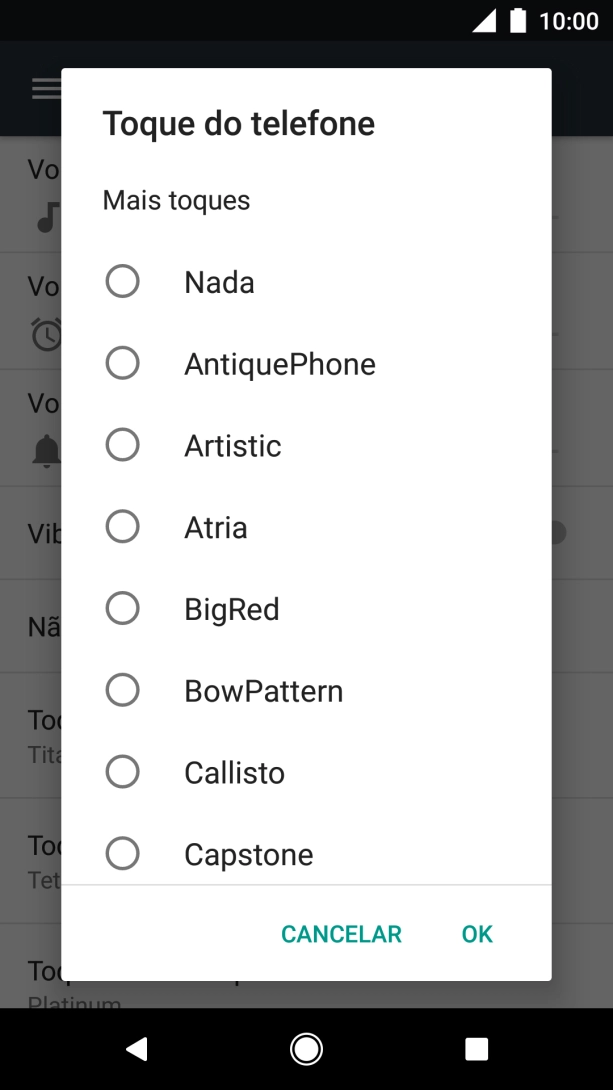613x1090 pixels.
Task: Tap the Mais toques section heading
Action: 176,200
